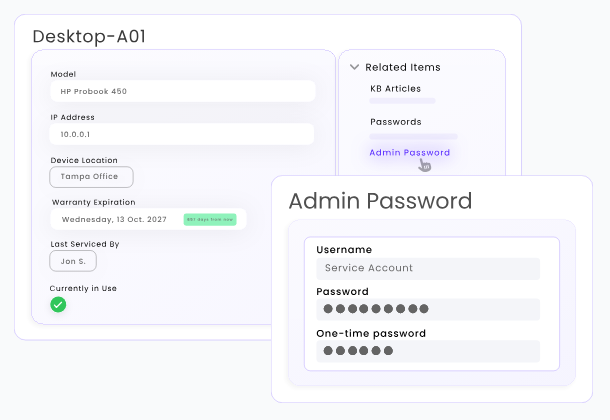The height and width of the screenshot is (420, 610).
Task: Select the Device Location label
Action: click(x=84, y=160)
